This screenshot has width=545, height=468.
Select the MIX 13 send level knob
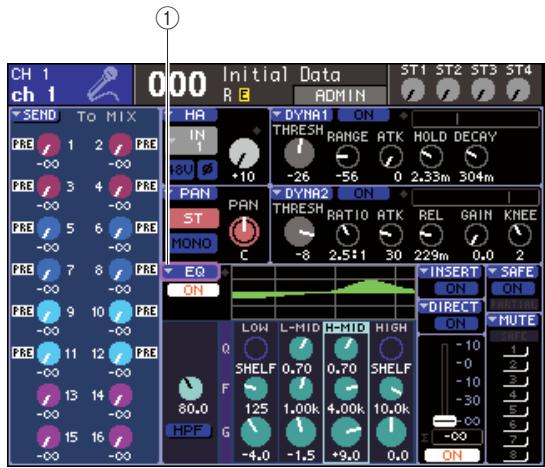(x=49, y=395)
